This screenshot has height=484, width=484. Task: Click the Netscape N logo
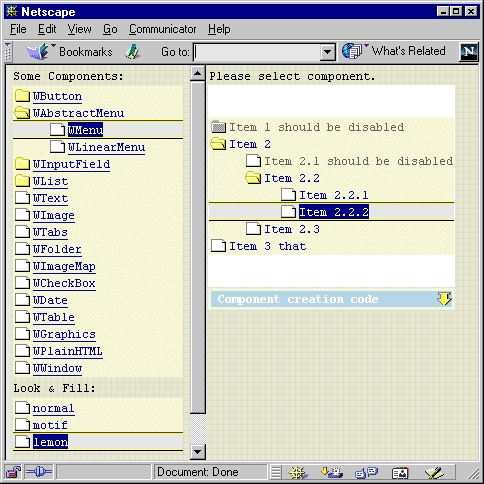coord(469,52)
